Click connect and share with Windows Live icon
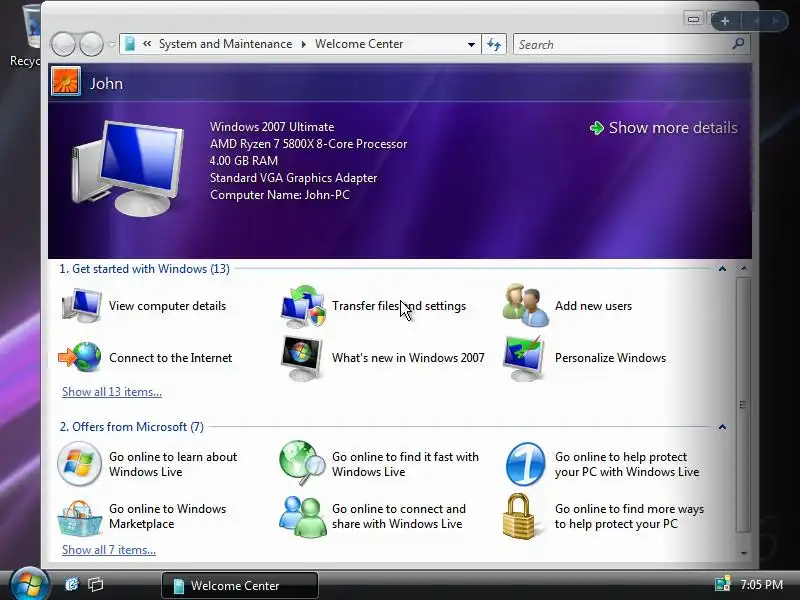This screenshot has width=800, height=600. pos(303,516)
